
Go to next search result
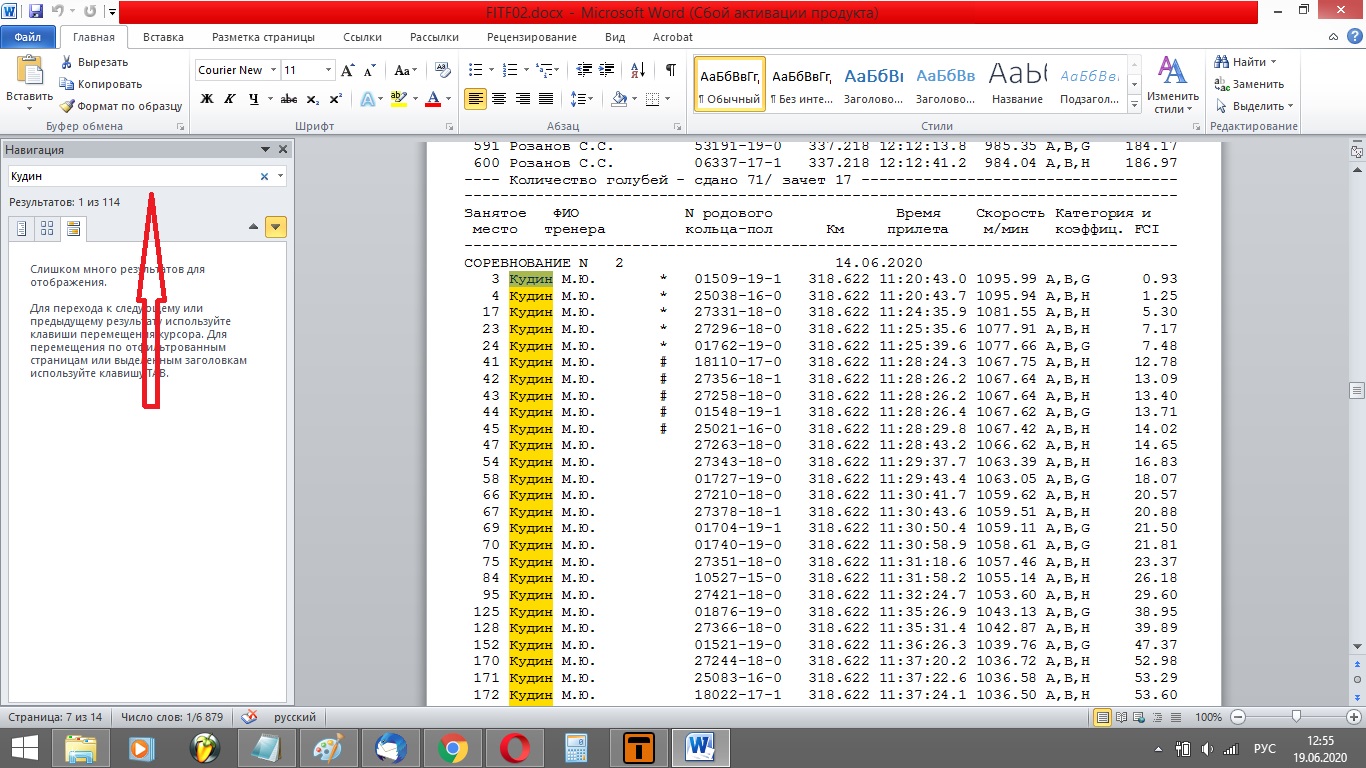(277, 228)
